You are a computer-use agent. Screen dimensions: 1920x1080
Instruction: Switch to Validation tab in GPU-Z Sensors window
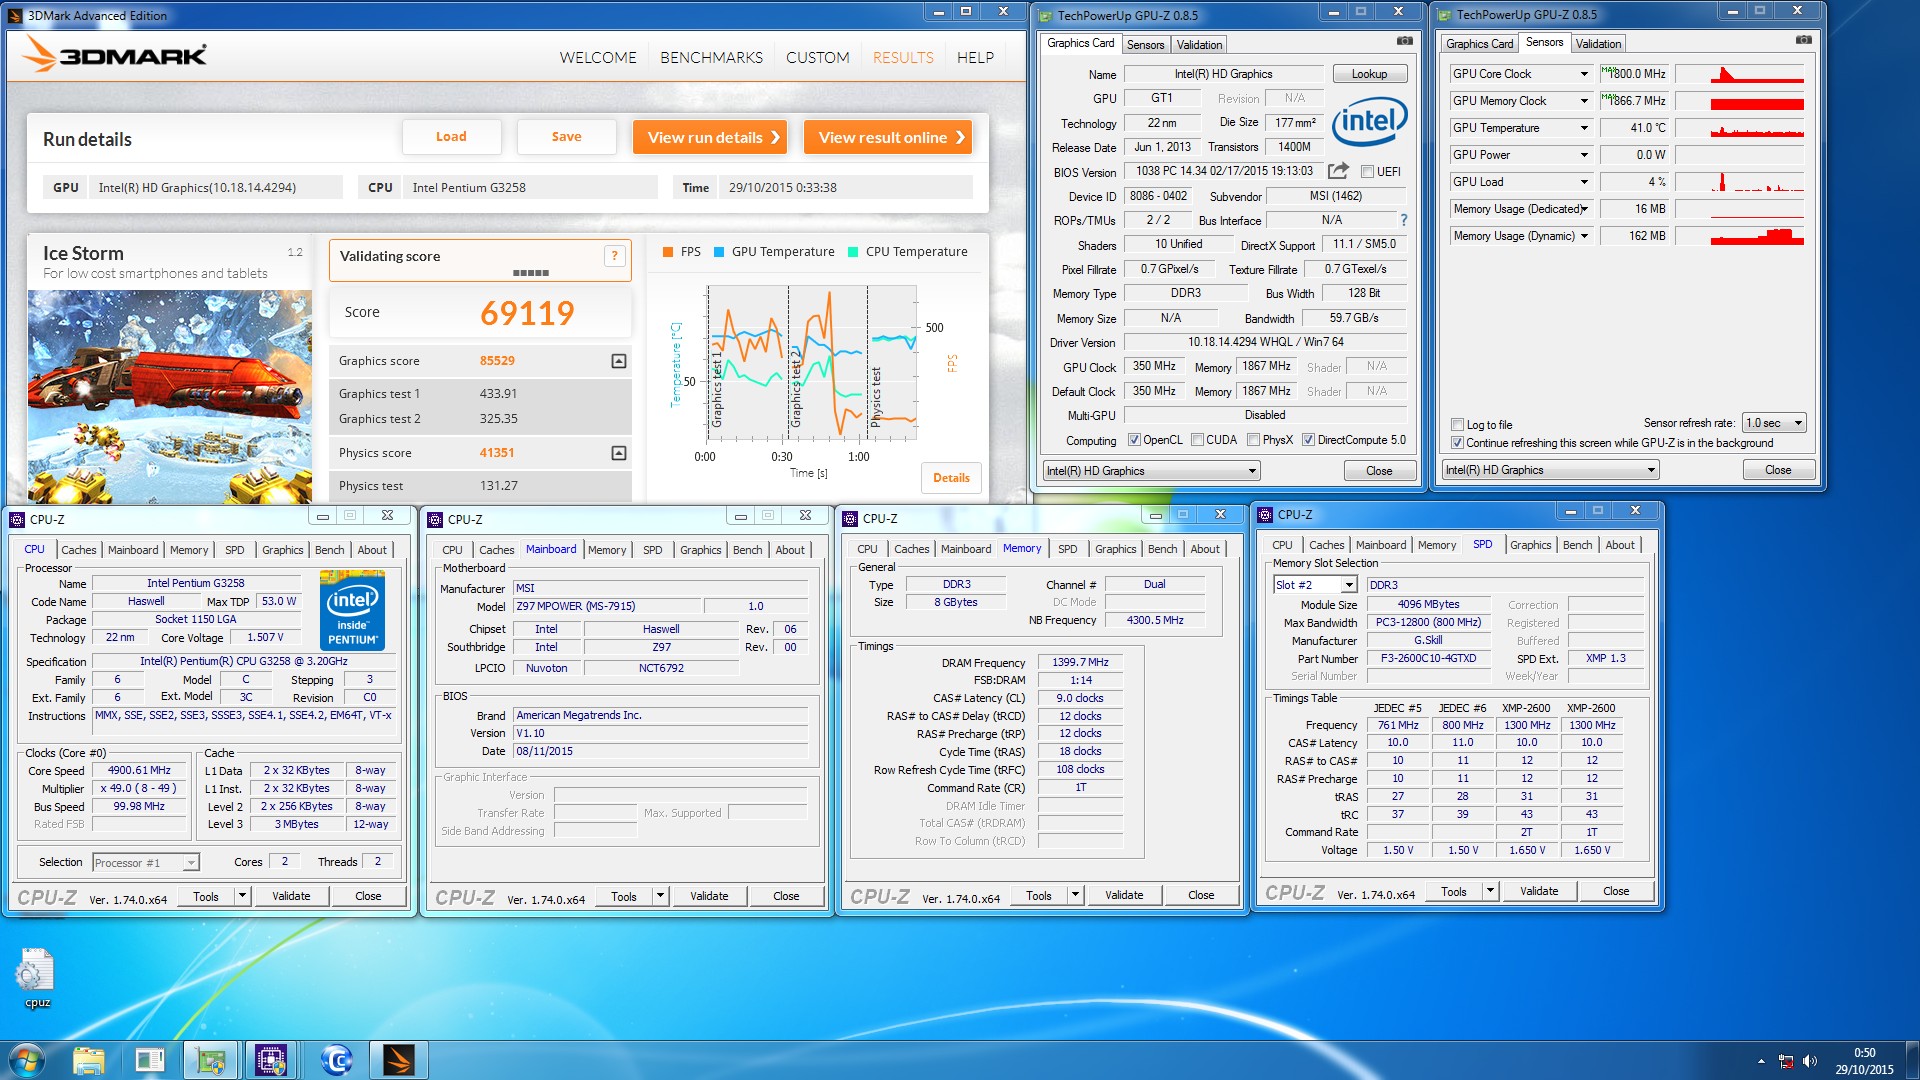[1598, 44]
